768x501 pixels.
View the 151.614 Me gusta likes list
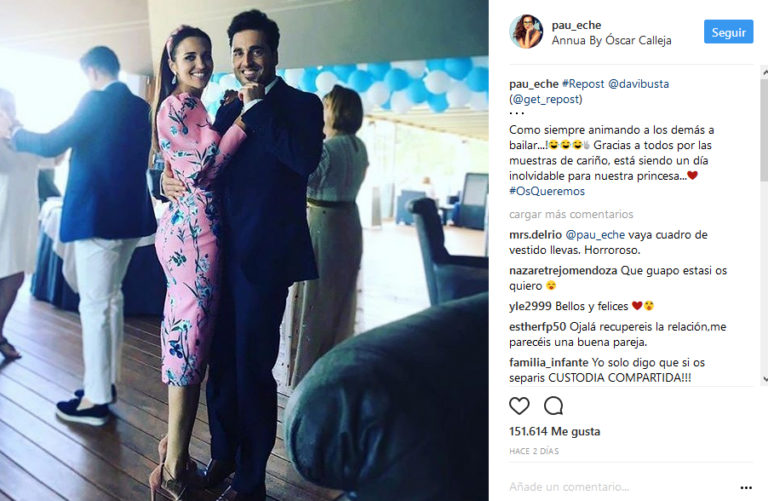pos(554,431)
